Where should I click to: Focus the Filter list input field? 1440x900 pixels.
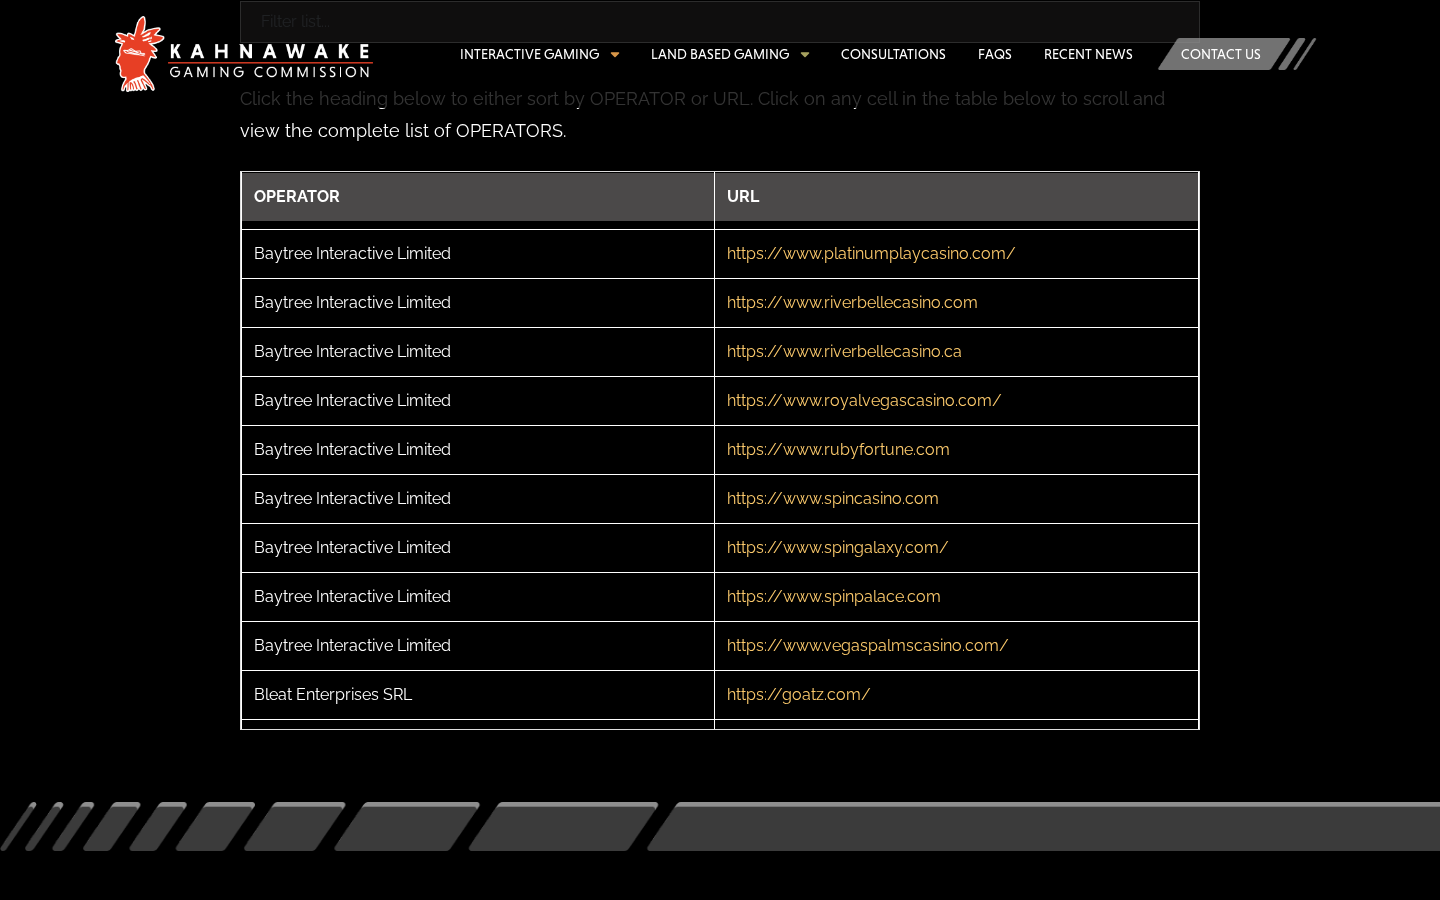click(719, 21)
